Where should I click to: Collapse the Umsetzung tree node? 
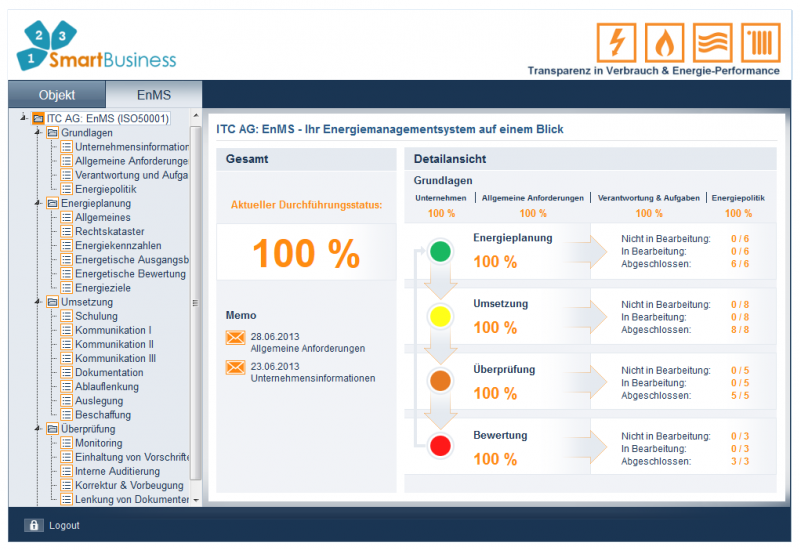37,302
